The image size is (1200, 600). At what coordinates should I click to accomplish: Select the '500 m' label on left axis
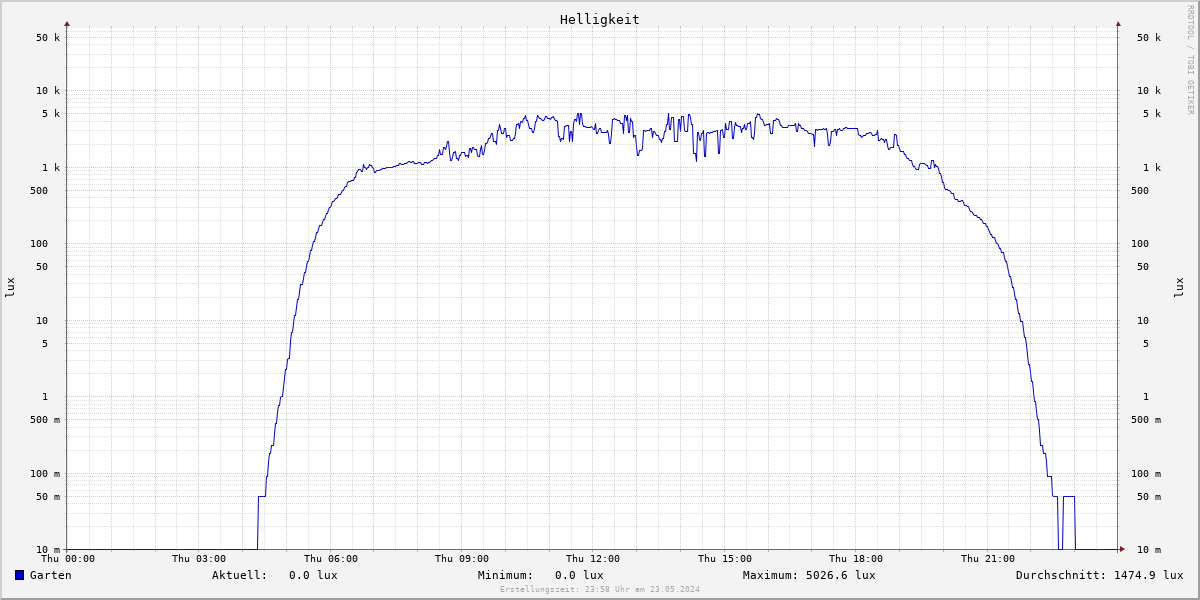coord(45,420)
